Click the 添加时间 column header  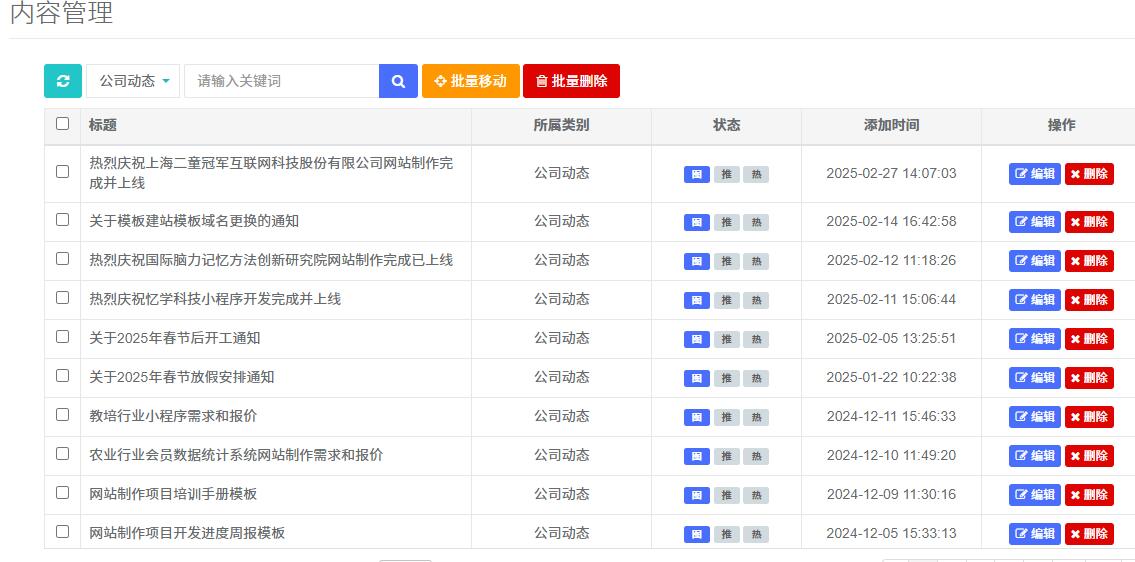click(891, 125)
